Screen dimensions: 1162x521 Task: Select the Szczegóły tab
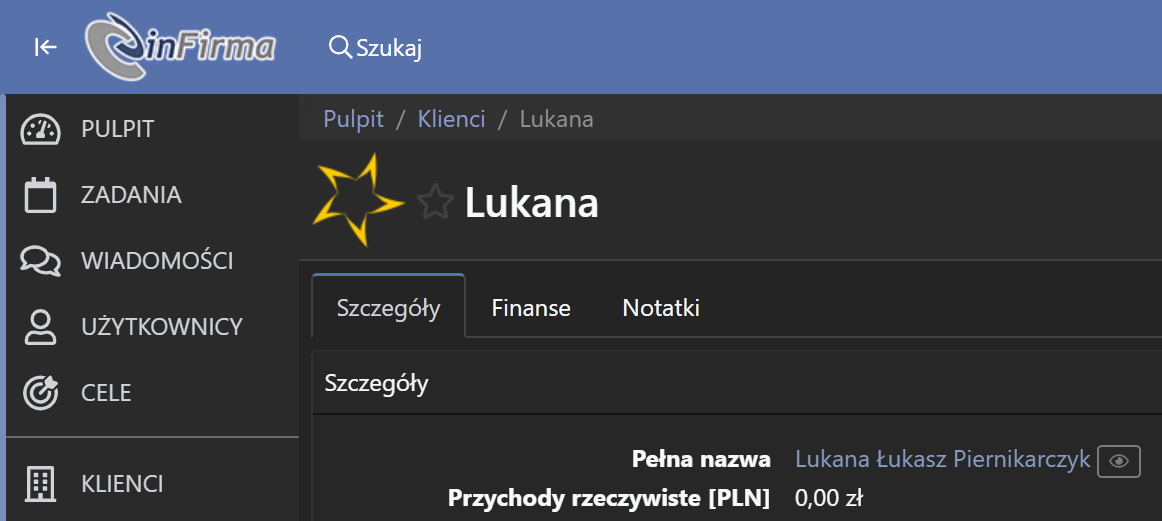388,306
